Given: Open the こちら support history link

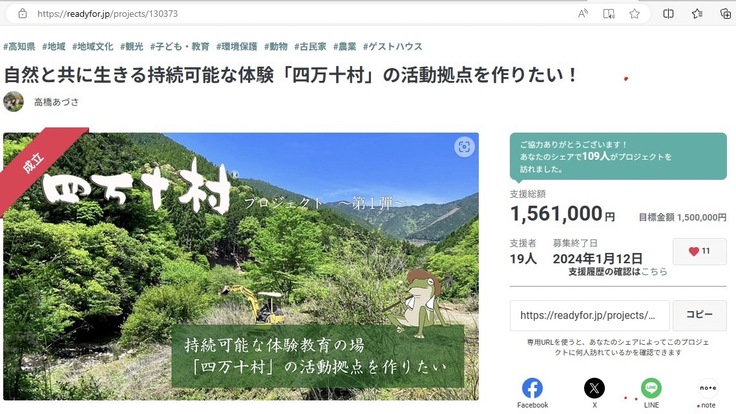Looking at the screenshot, I should pyautogui.click(x=654, y=272).
